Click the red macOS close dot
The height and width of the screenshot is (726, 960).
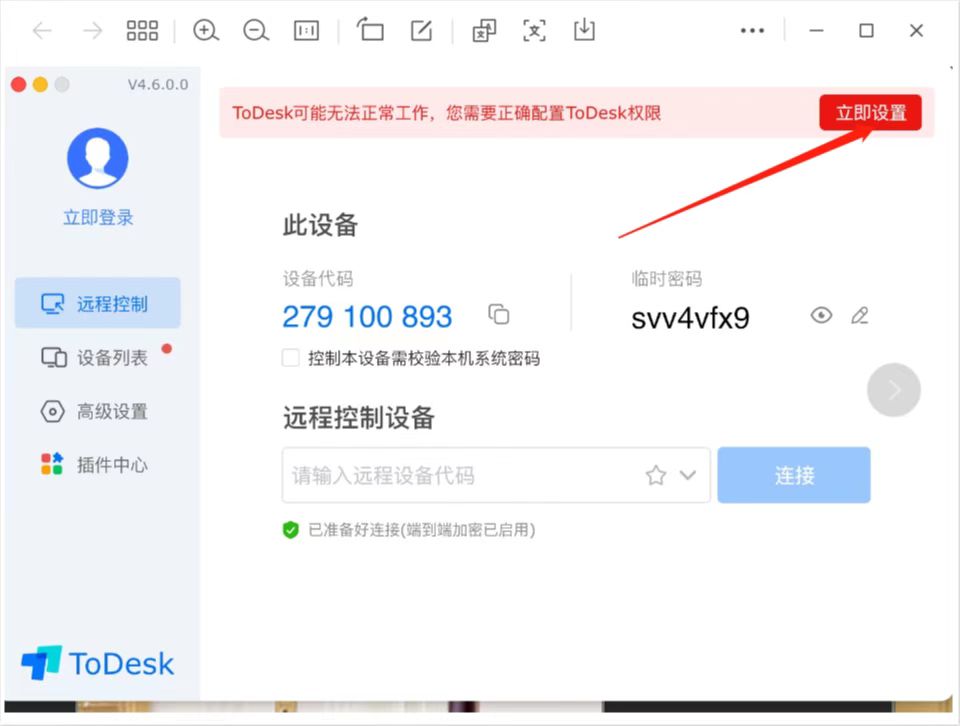tap(19, 84)
